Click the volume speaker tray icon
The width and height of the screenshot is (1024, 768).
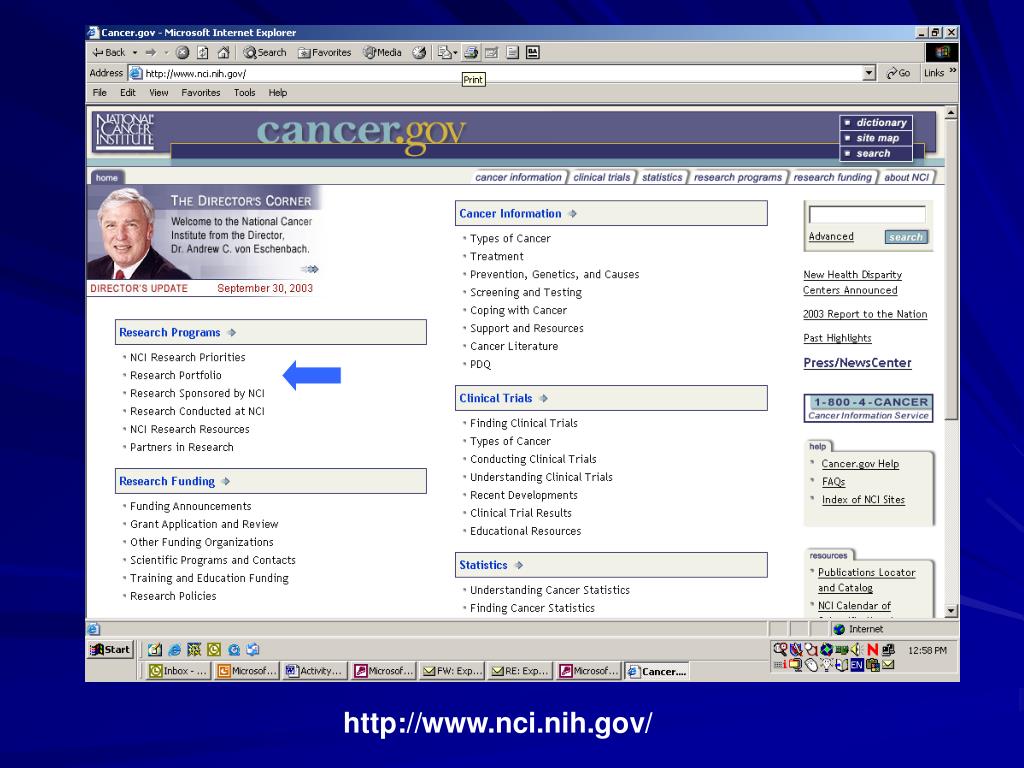(857, 649)
